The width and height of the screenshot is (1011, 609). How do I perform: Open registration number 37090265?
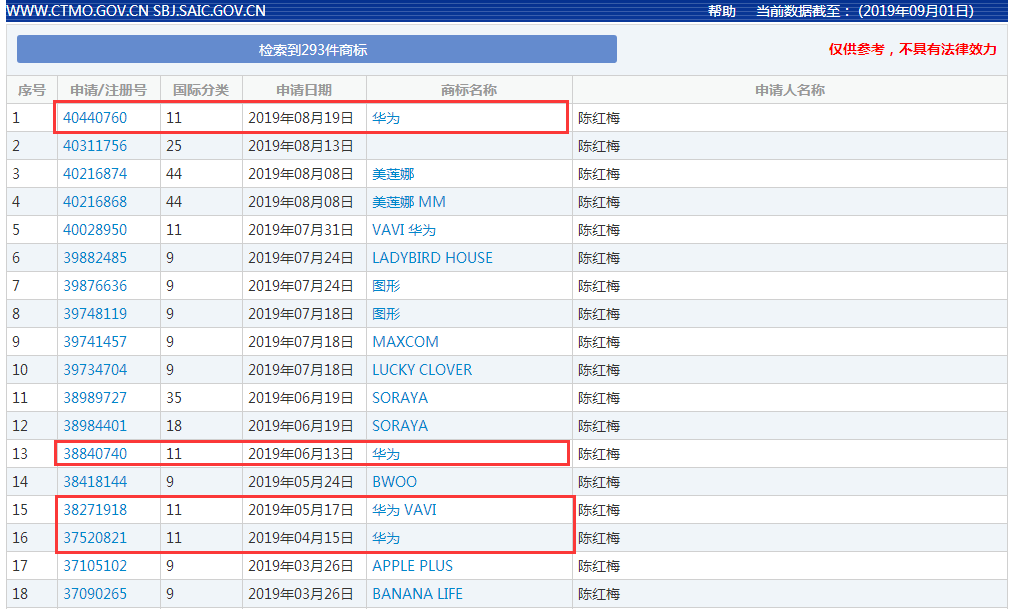tap(95, 594)
